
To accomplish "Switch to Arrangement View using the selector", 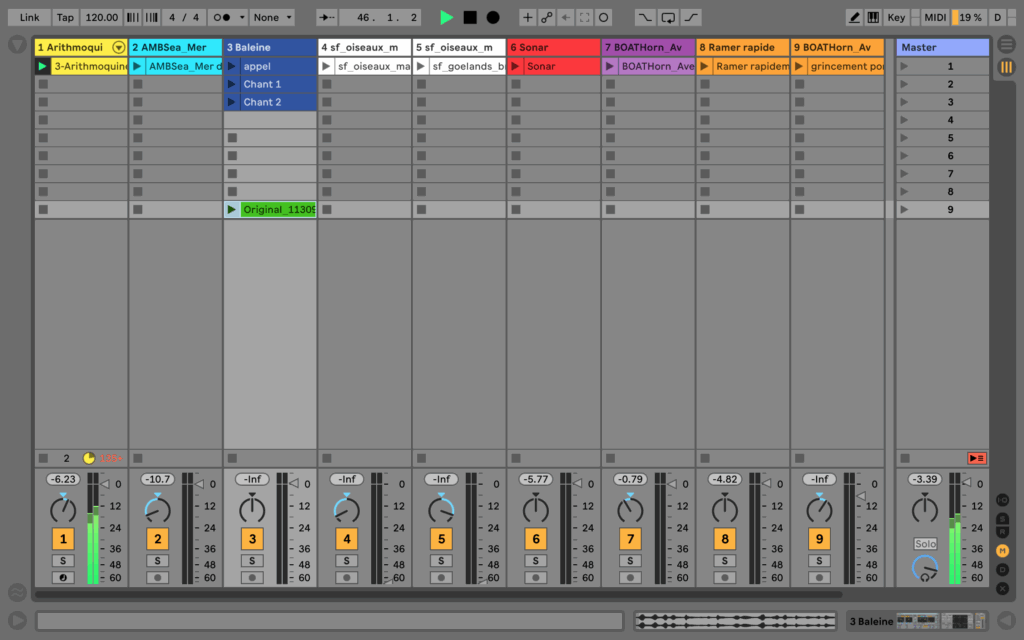I will click(x=1006, y=45).
